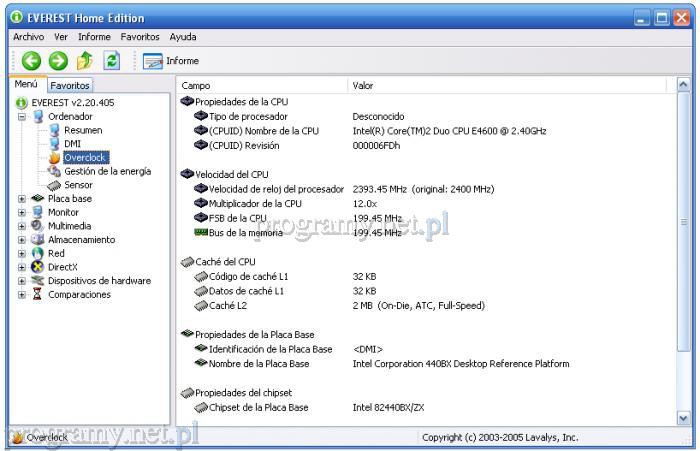Click scrollbar down arrow in details pane
The height and width of the screenshot is (451, 700).
coord(684,417)
